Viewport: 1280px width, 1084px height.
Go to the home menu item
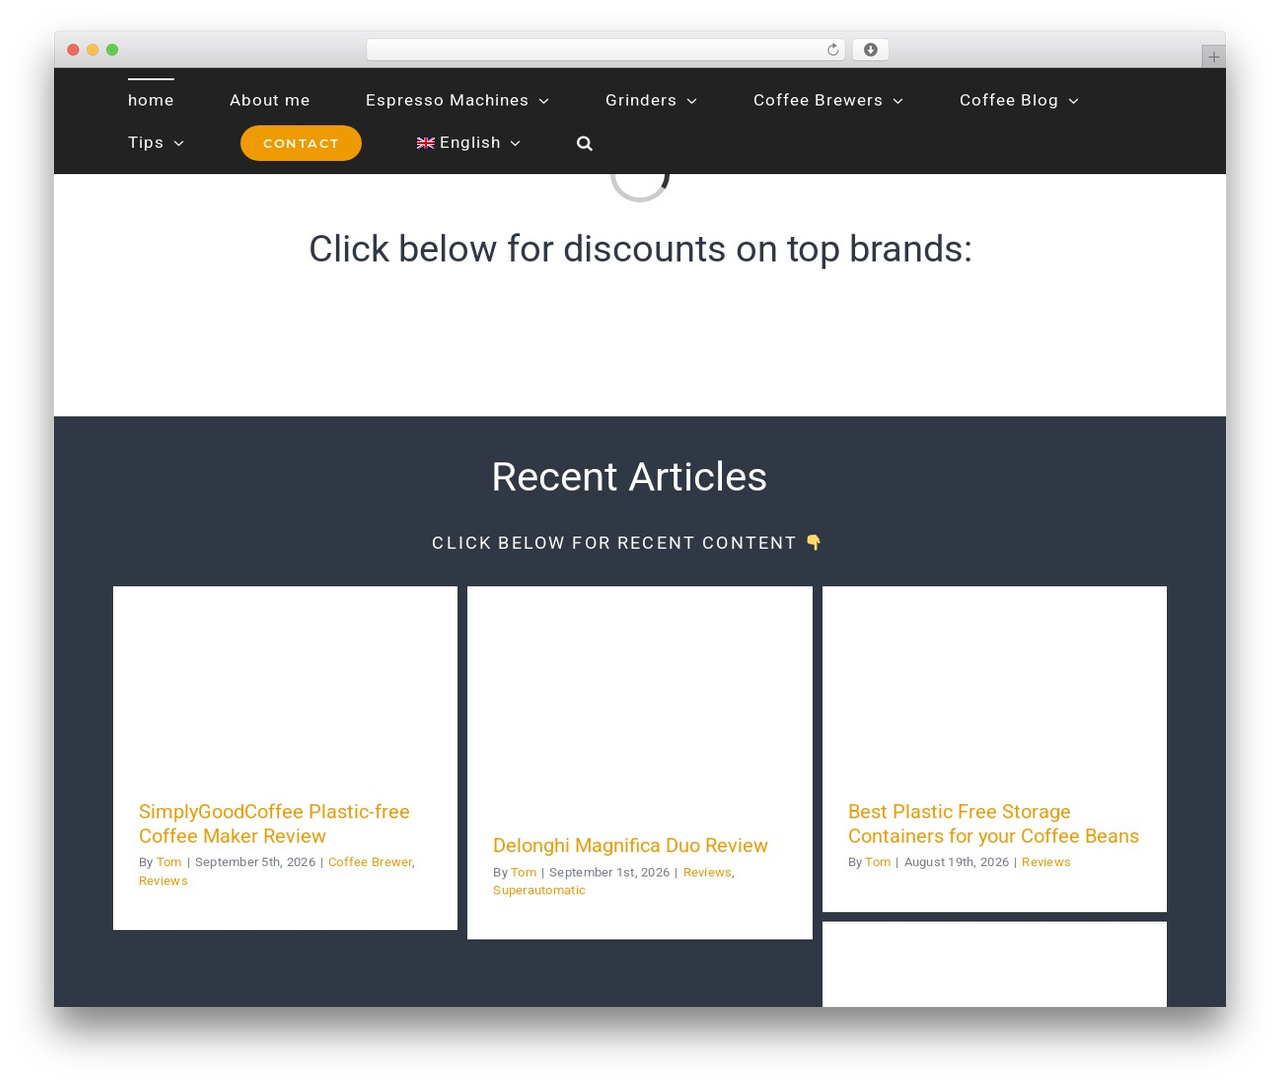[x=151, y=100]
